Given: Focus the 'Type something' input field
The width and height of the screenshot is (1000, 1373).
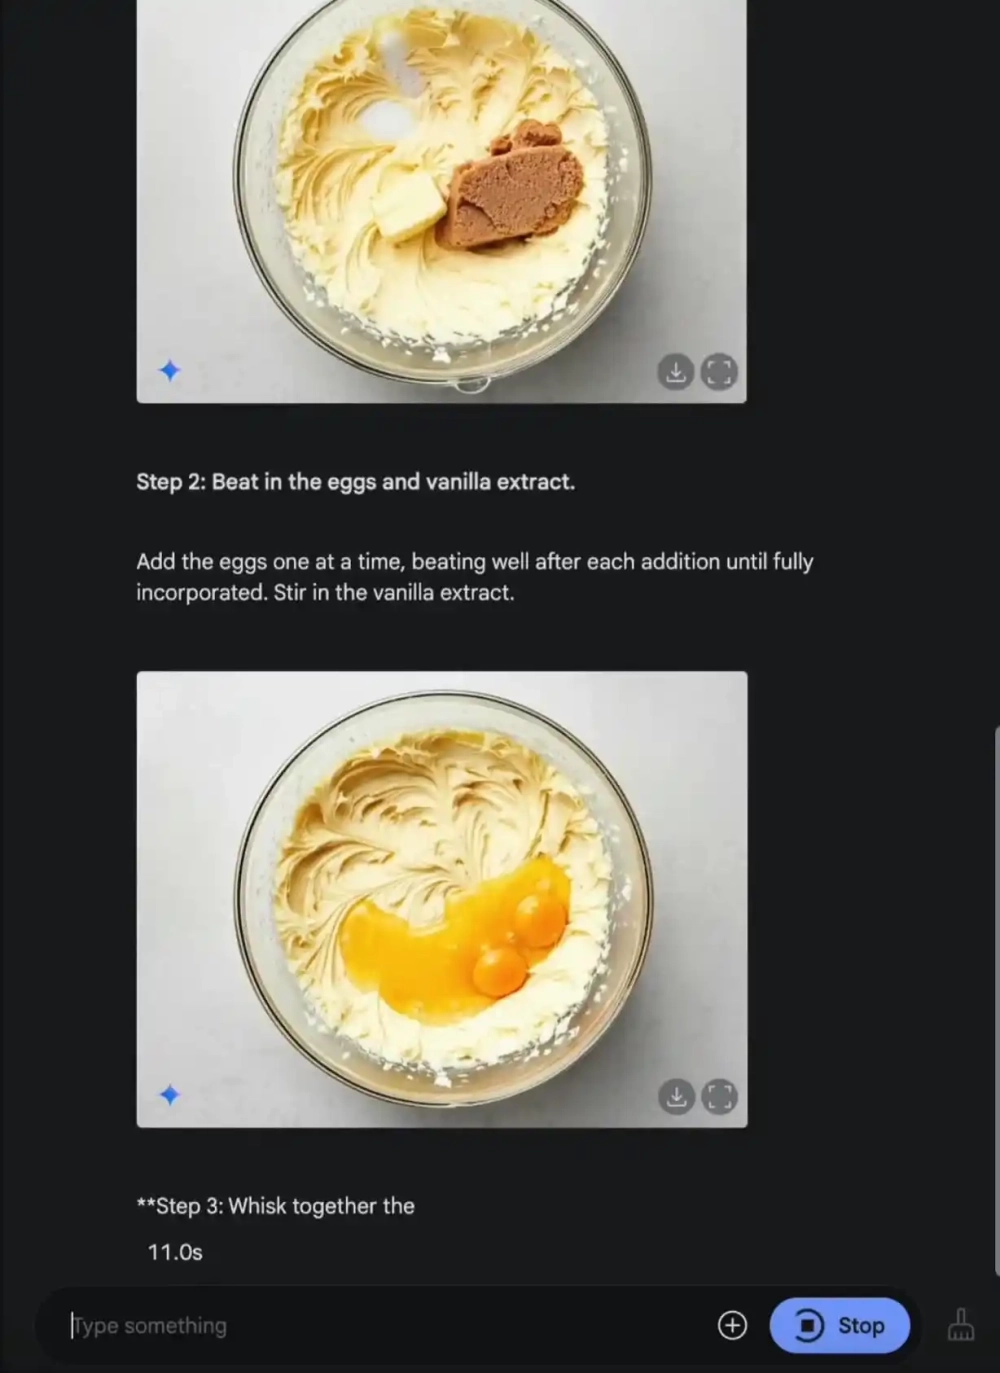Looking at the screenshot, I should (385, 1325).
